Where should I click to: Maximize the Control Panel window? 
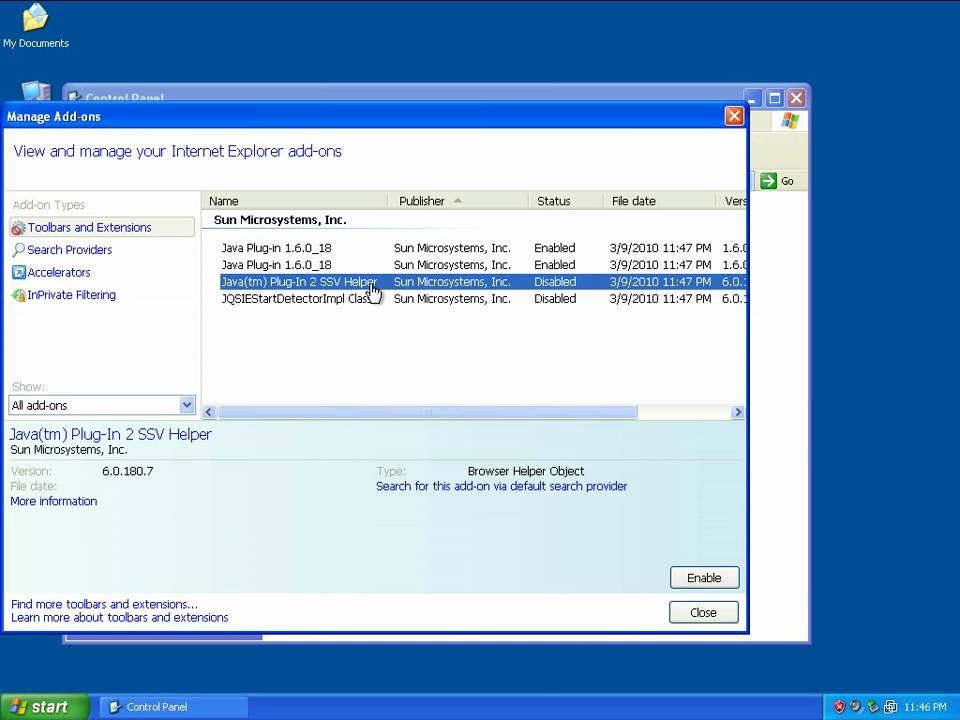click(775, 98)
